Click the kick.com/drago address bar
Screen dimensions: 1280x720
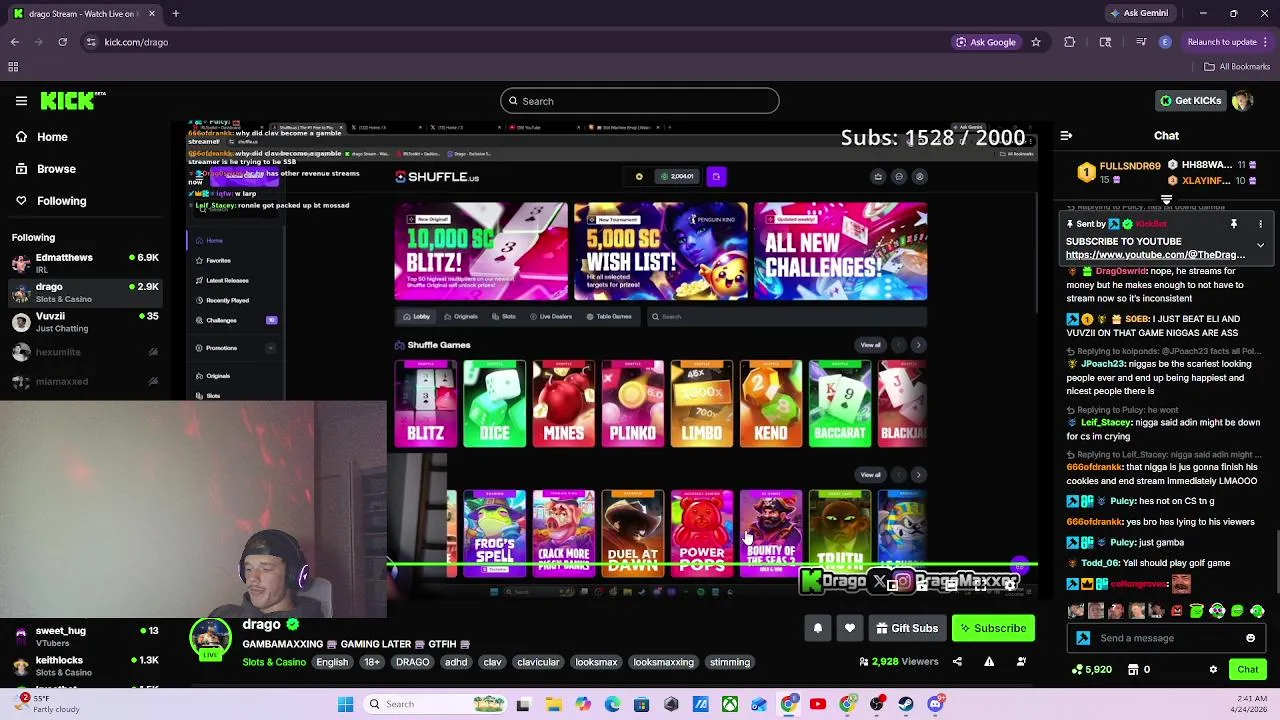(136, 42)
